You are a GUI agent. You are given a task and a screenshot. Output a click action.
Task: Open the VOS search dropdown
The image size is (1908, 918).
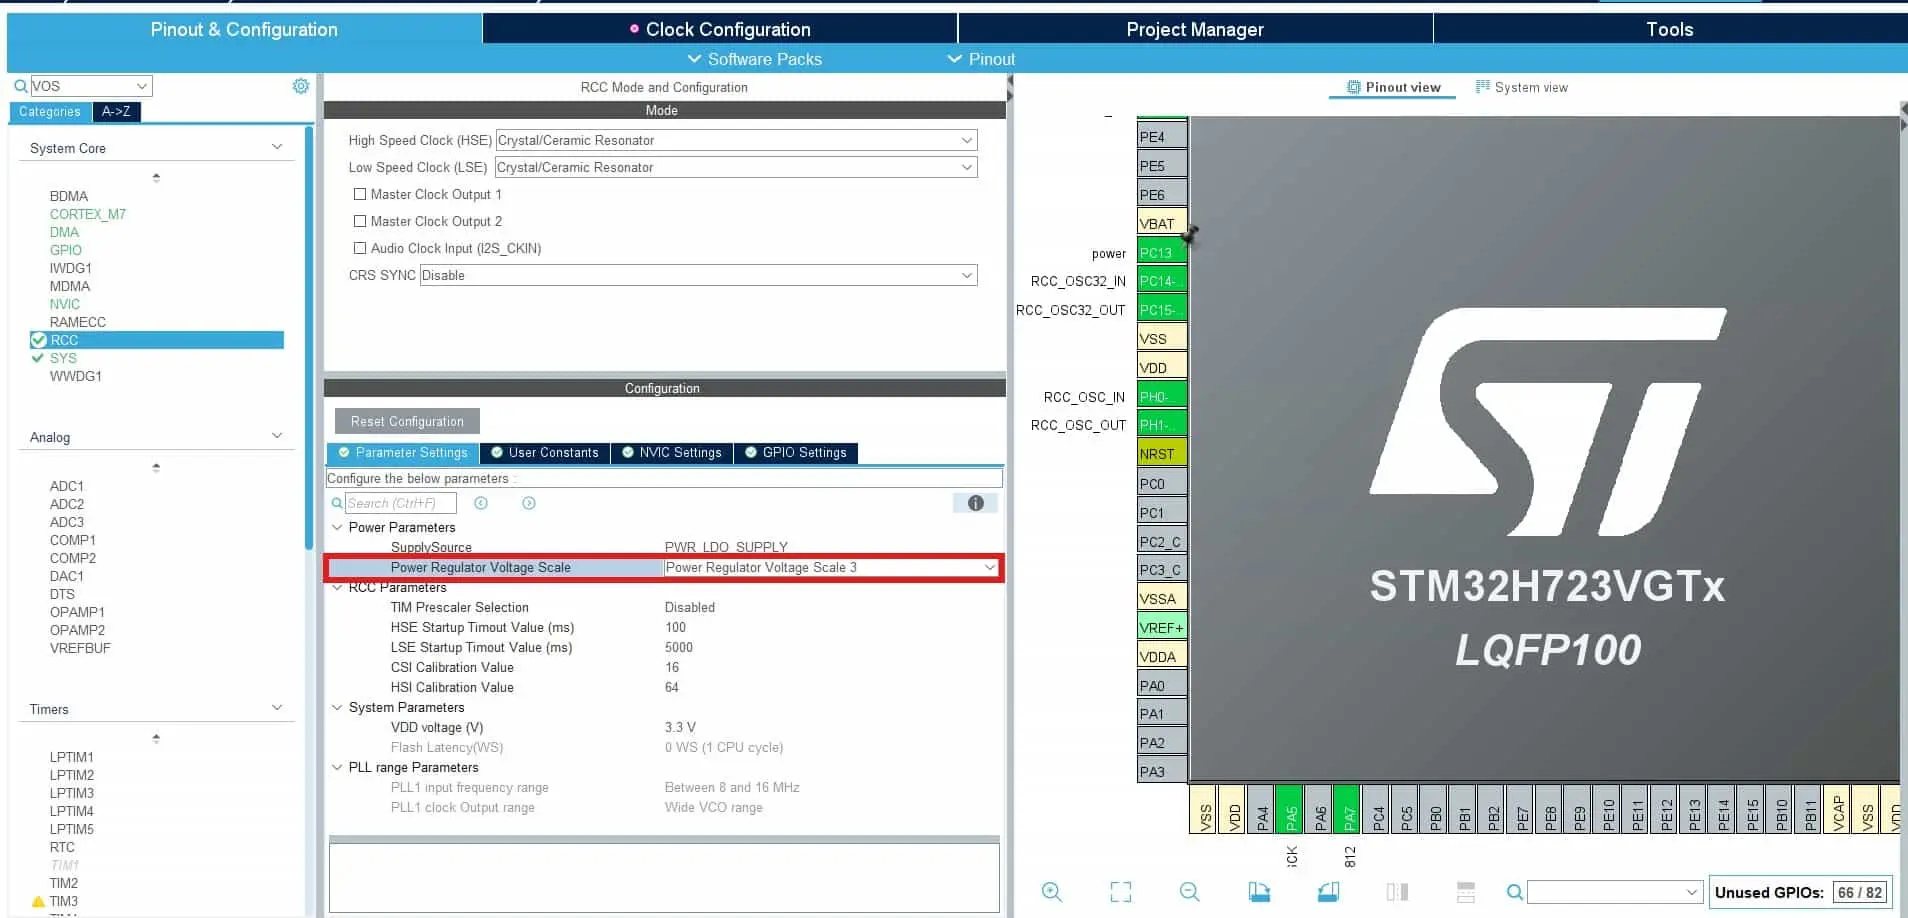[142, 86]
